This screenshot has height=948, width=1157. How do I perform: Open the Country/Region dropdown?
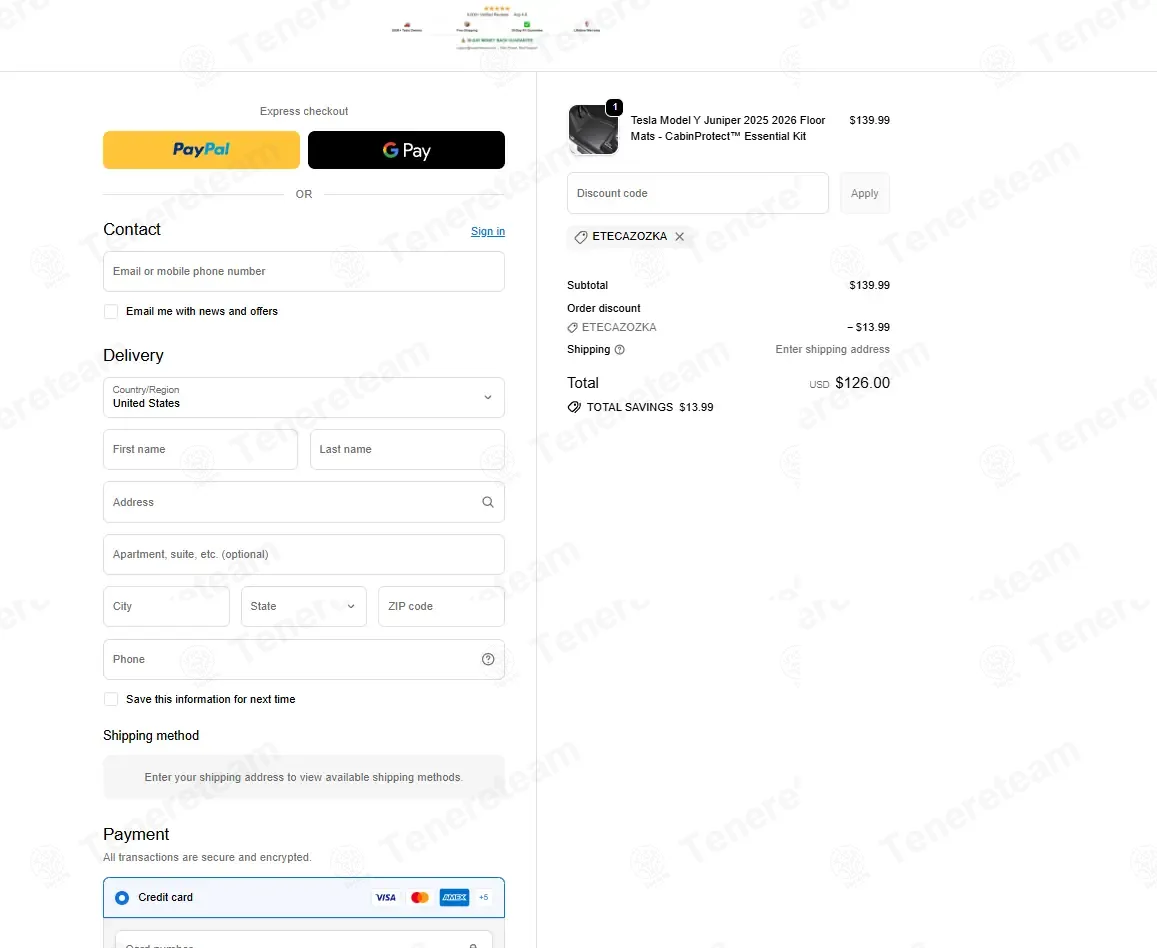click(x=304, y=398)
